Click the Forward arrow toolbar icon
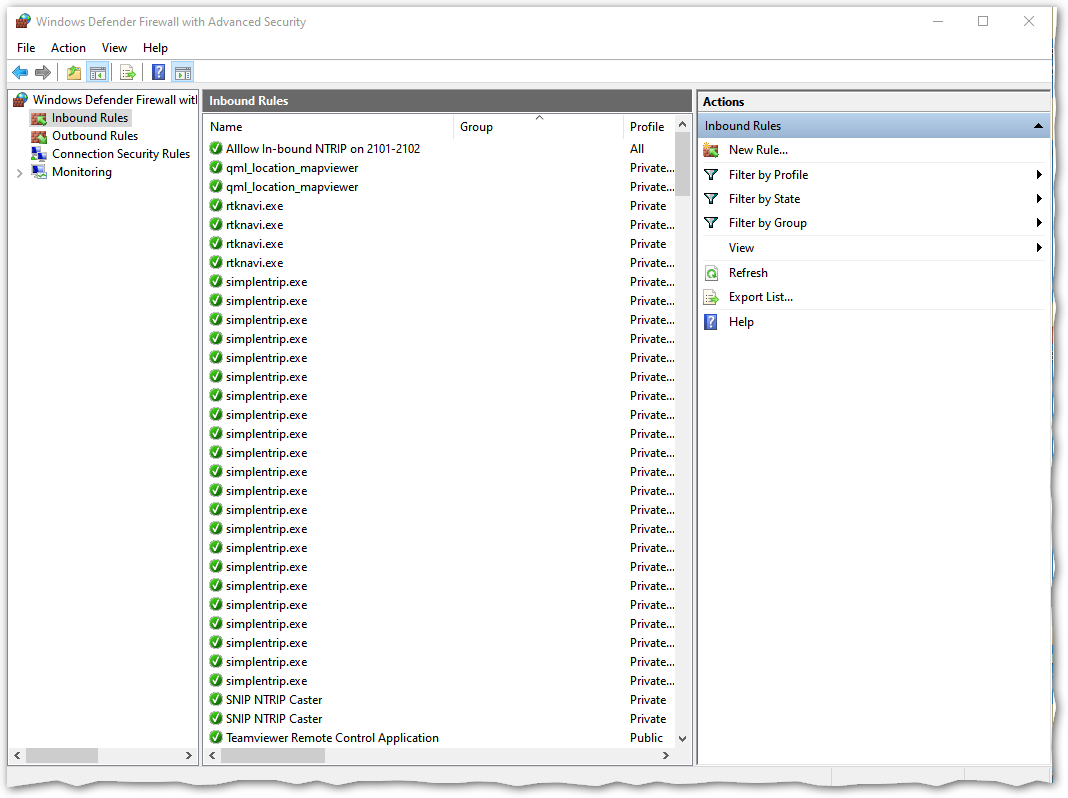Image resolution: width=1068 pixels, height=798 pixels. coord(43,72)
